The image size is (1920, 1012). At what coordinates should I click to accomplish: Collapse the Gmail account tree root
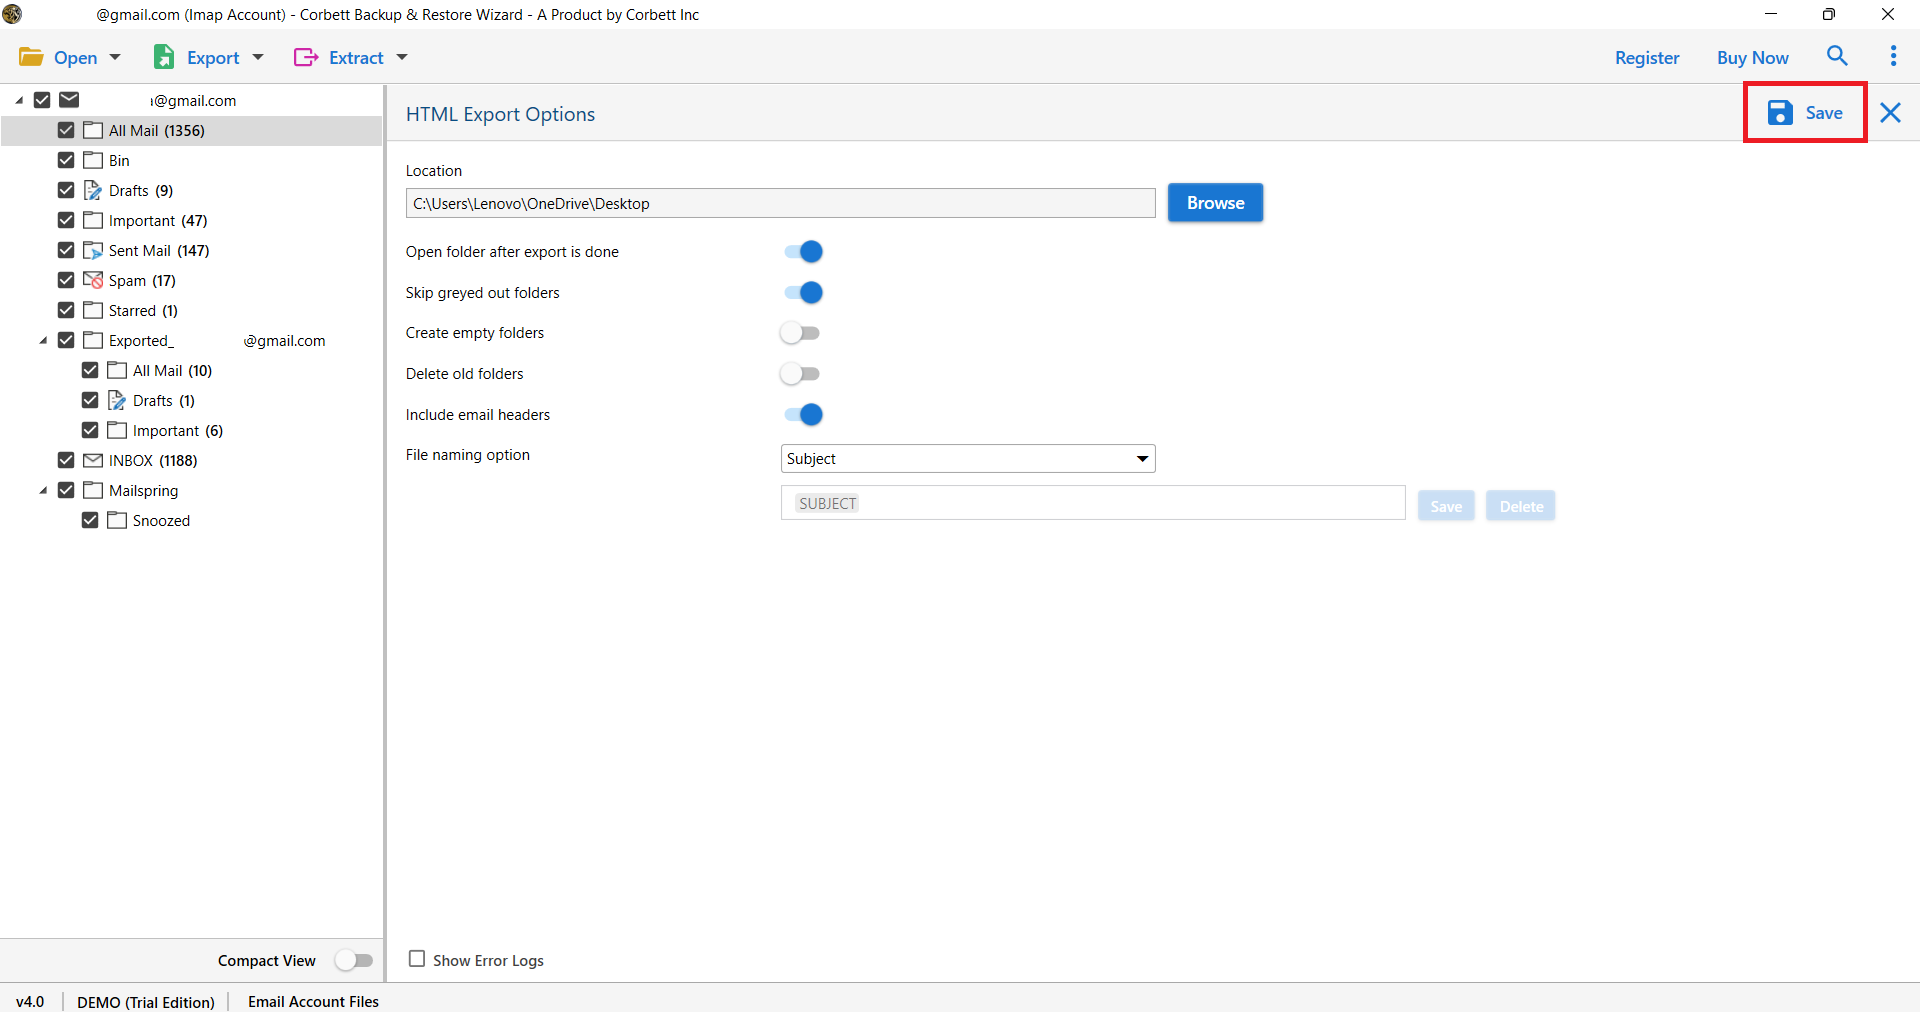pyautogui.click(x=19, y=100)
